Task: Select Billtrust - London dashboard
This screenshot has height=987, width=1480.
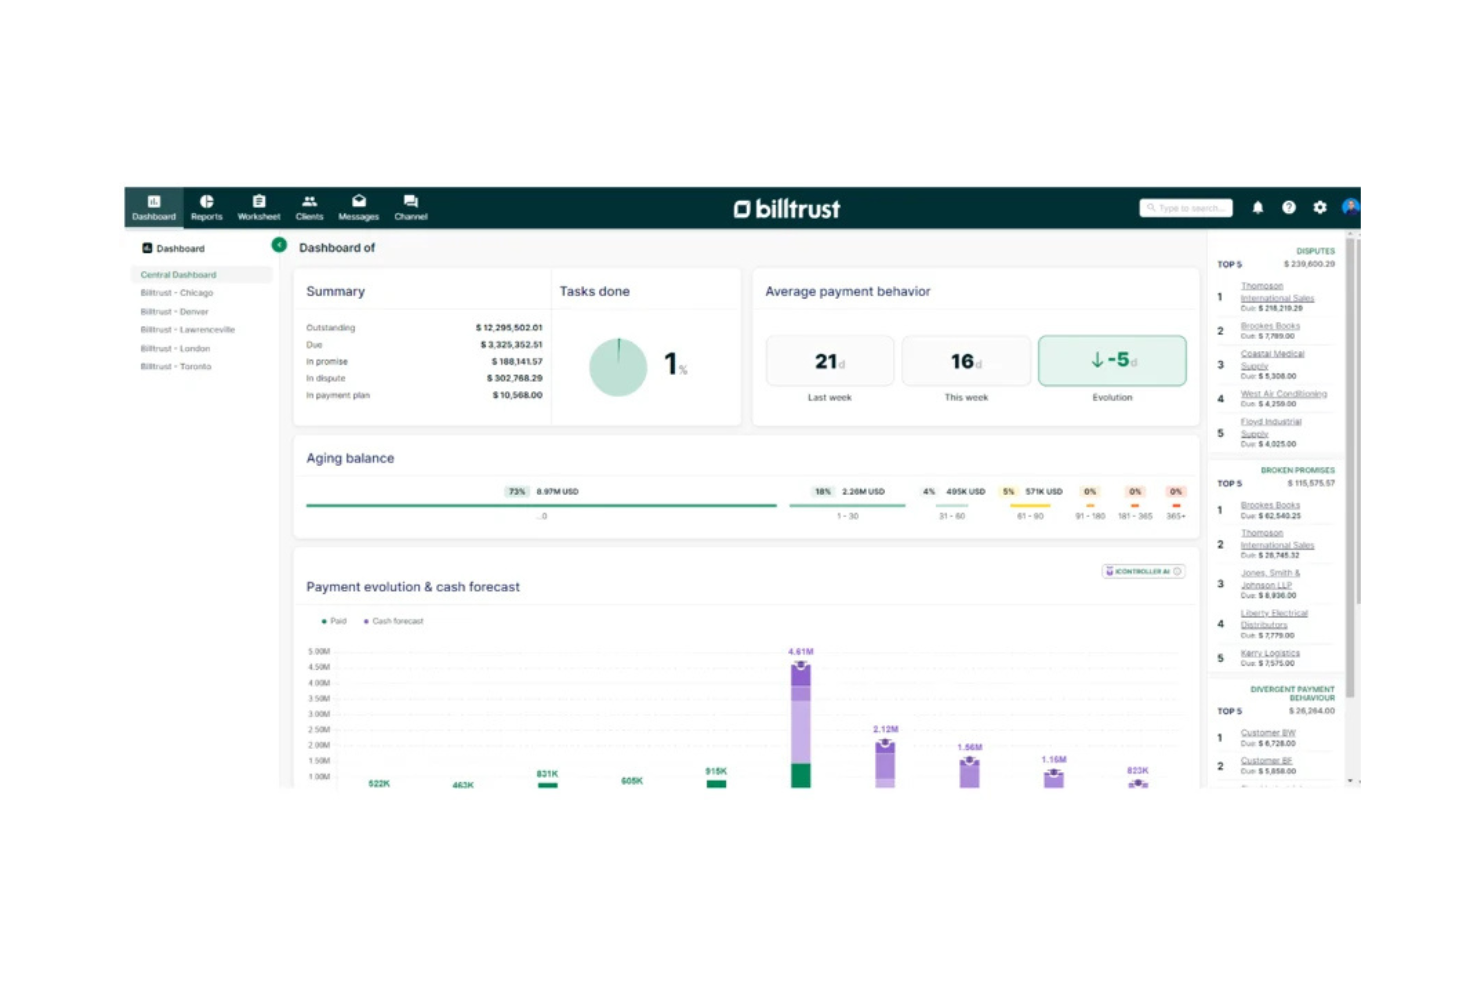Action: 175,349
